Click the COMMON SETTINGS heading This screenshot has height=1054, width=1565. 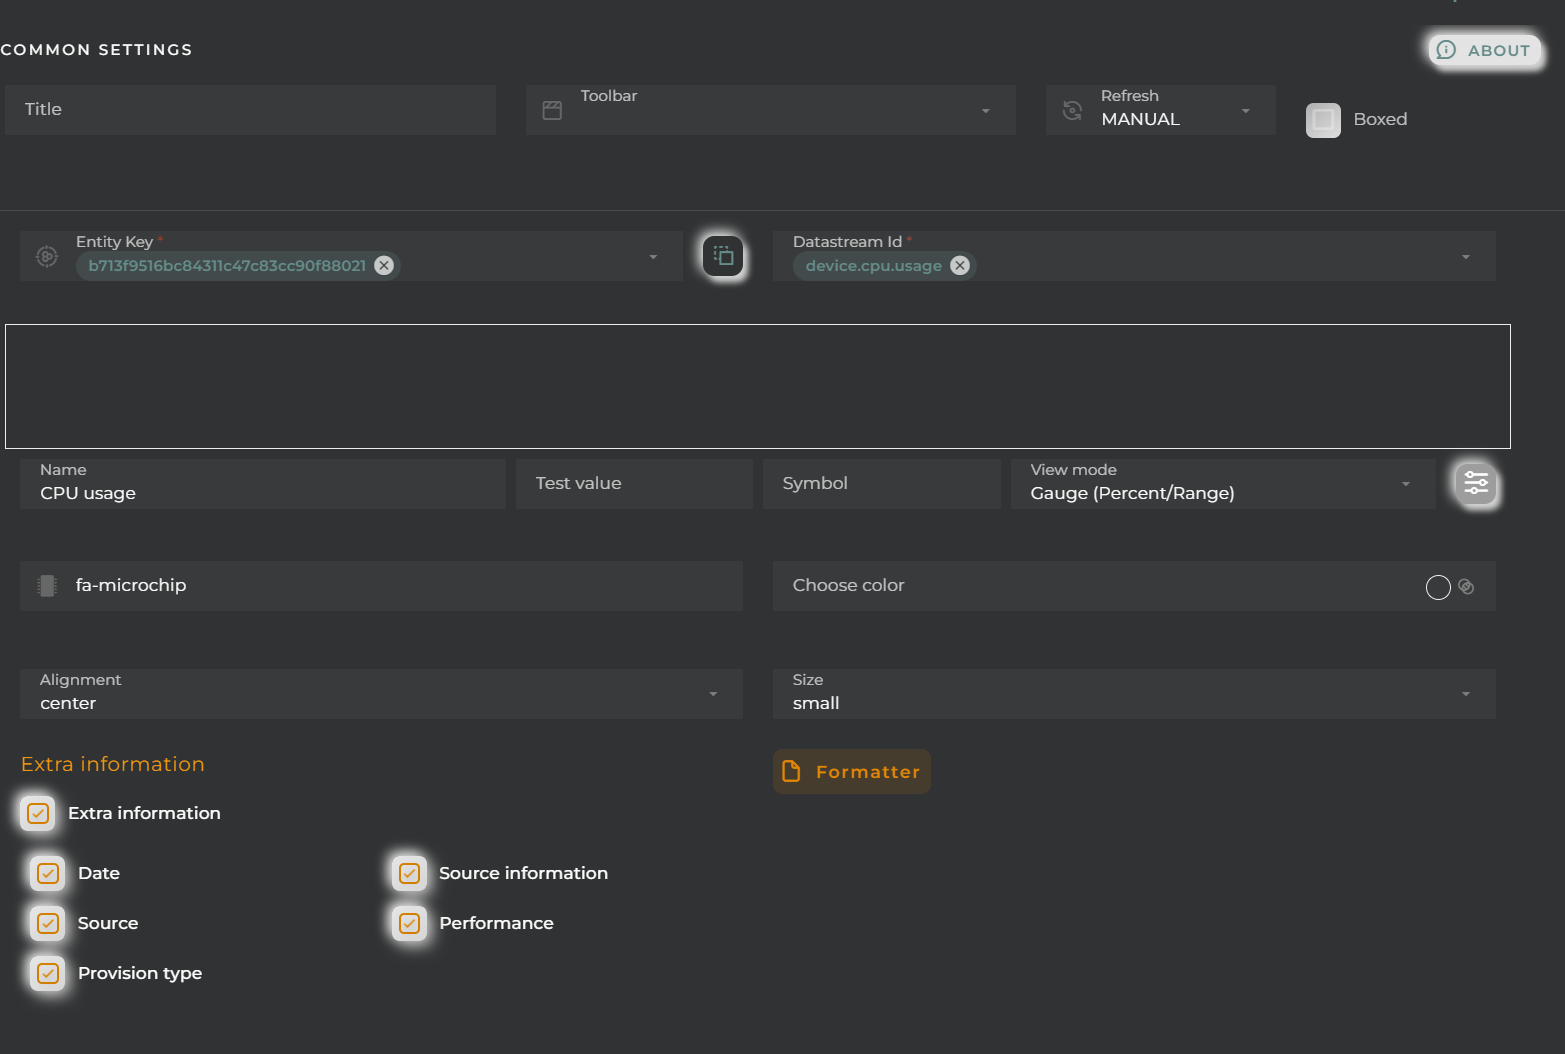point(96,50)
